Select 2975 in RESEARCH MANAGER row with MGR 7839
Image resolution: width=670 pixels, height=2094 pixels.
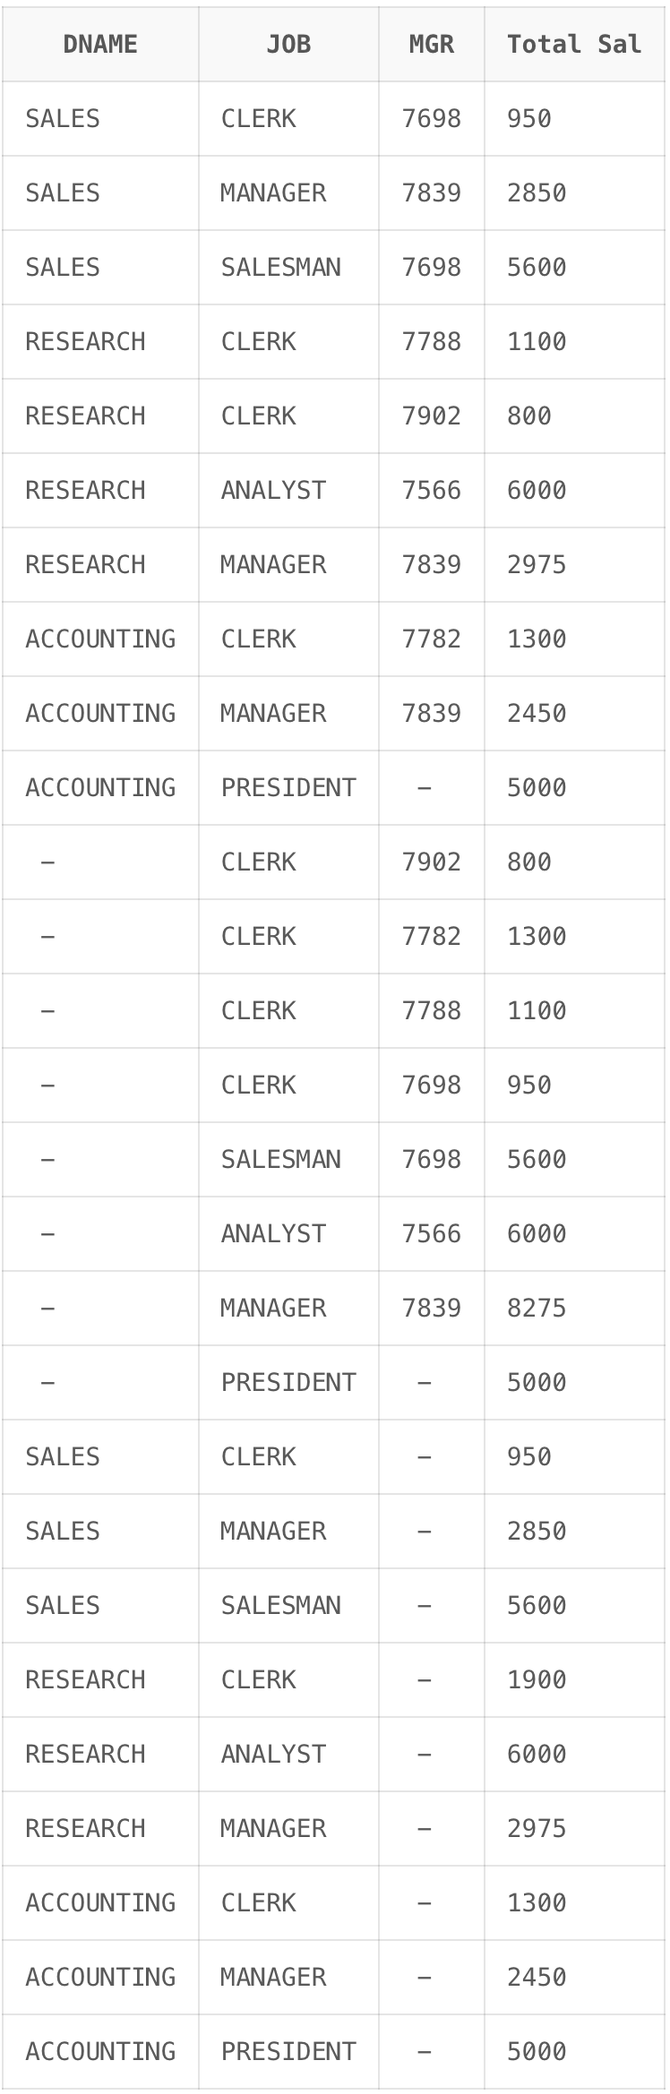536,565
